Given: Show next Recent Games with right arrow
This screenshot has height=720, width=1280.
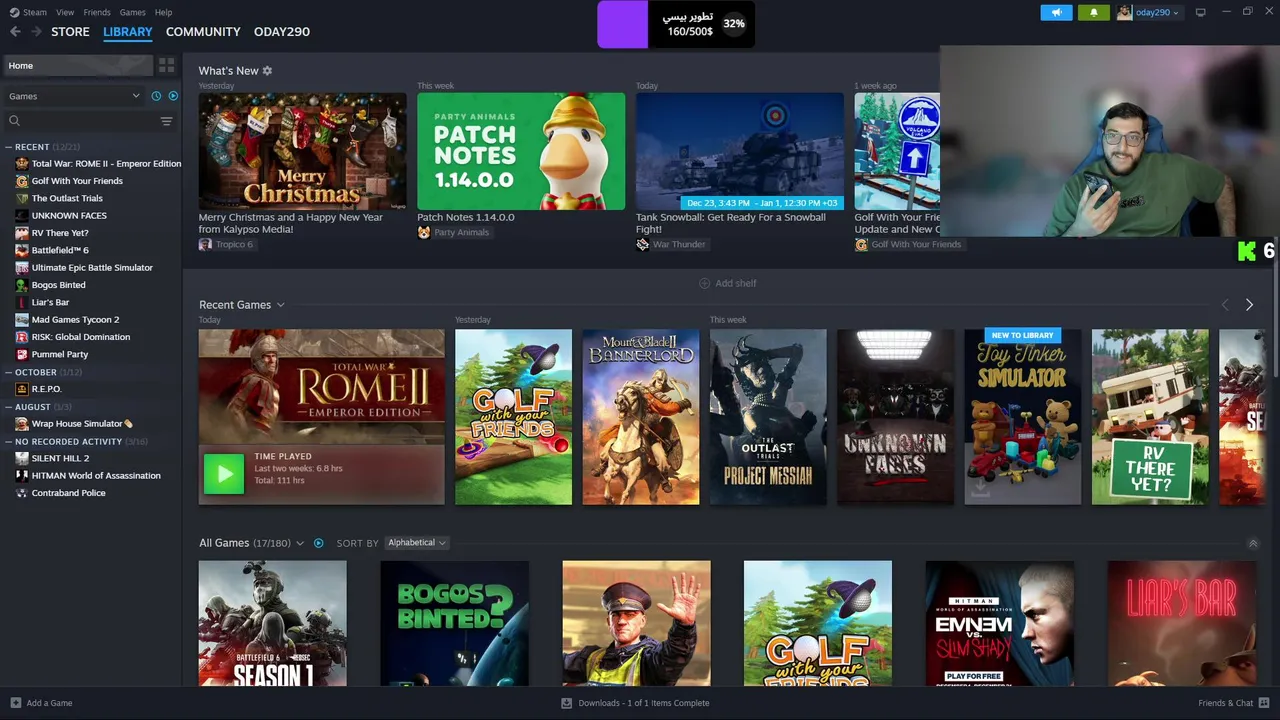Looking at the screenshot, I should pyautogui.click(x=1249, y=305).
